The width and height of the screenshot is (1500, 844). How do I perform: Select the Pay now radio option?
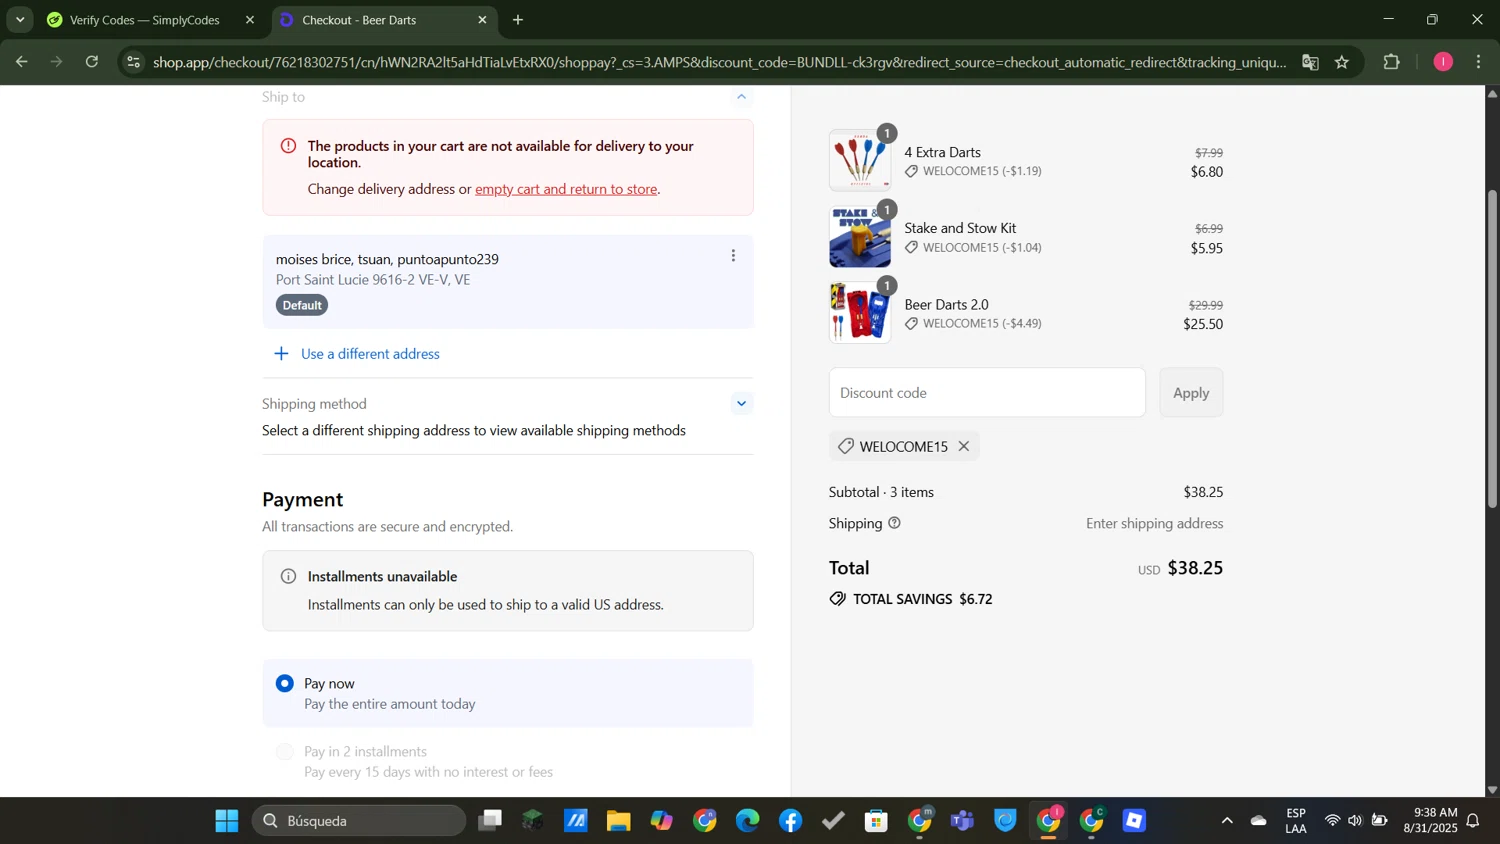pos(285,684)
